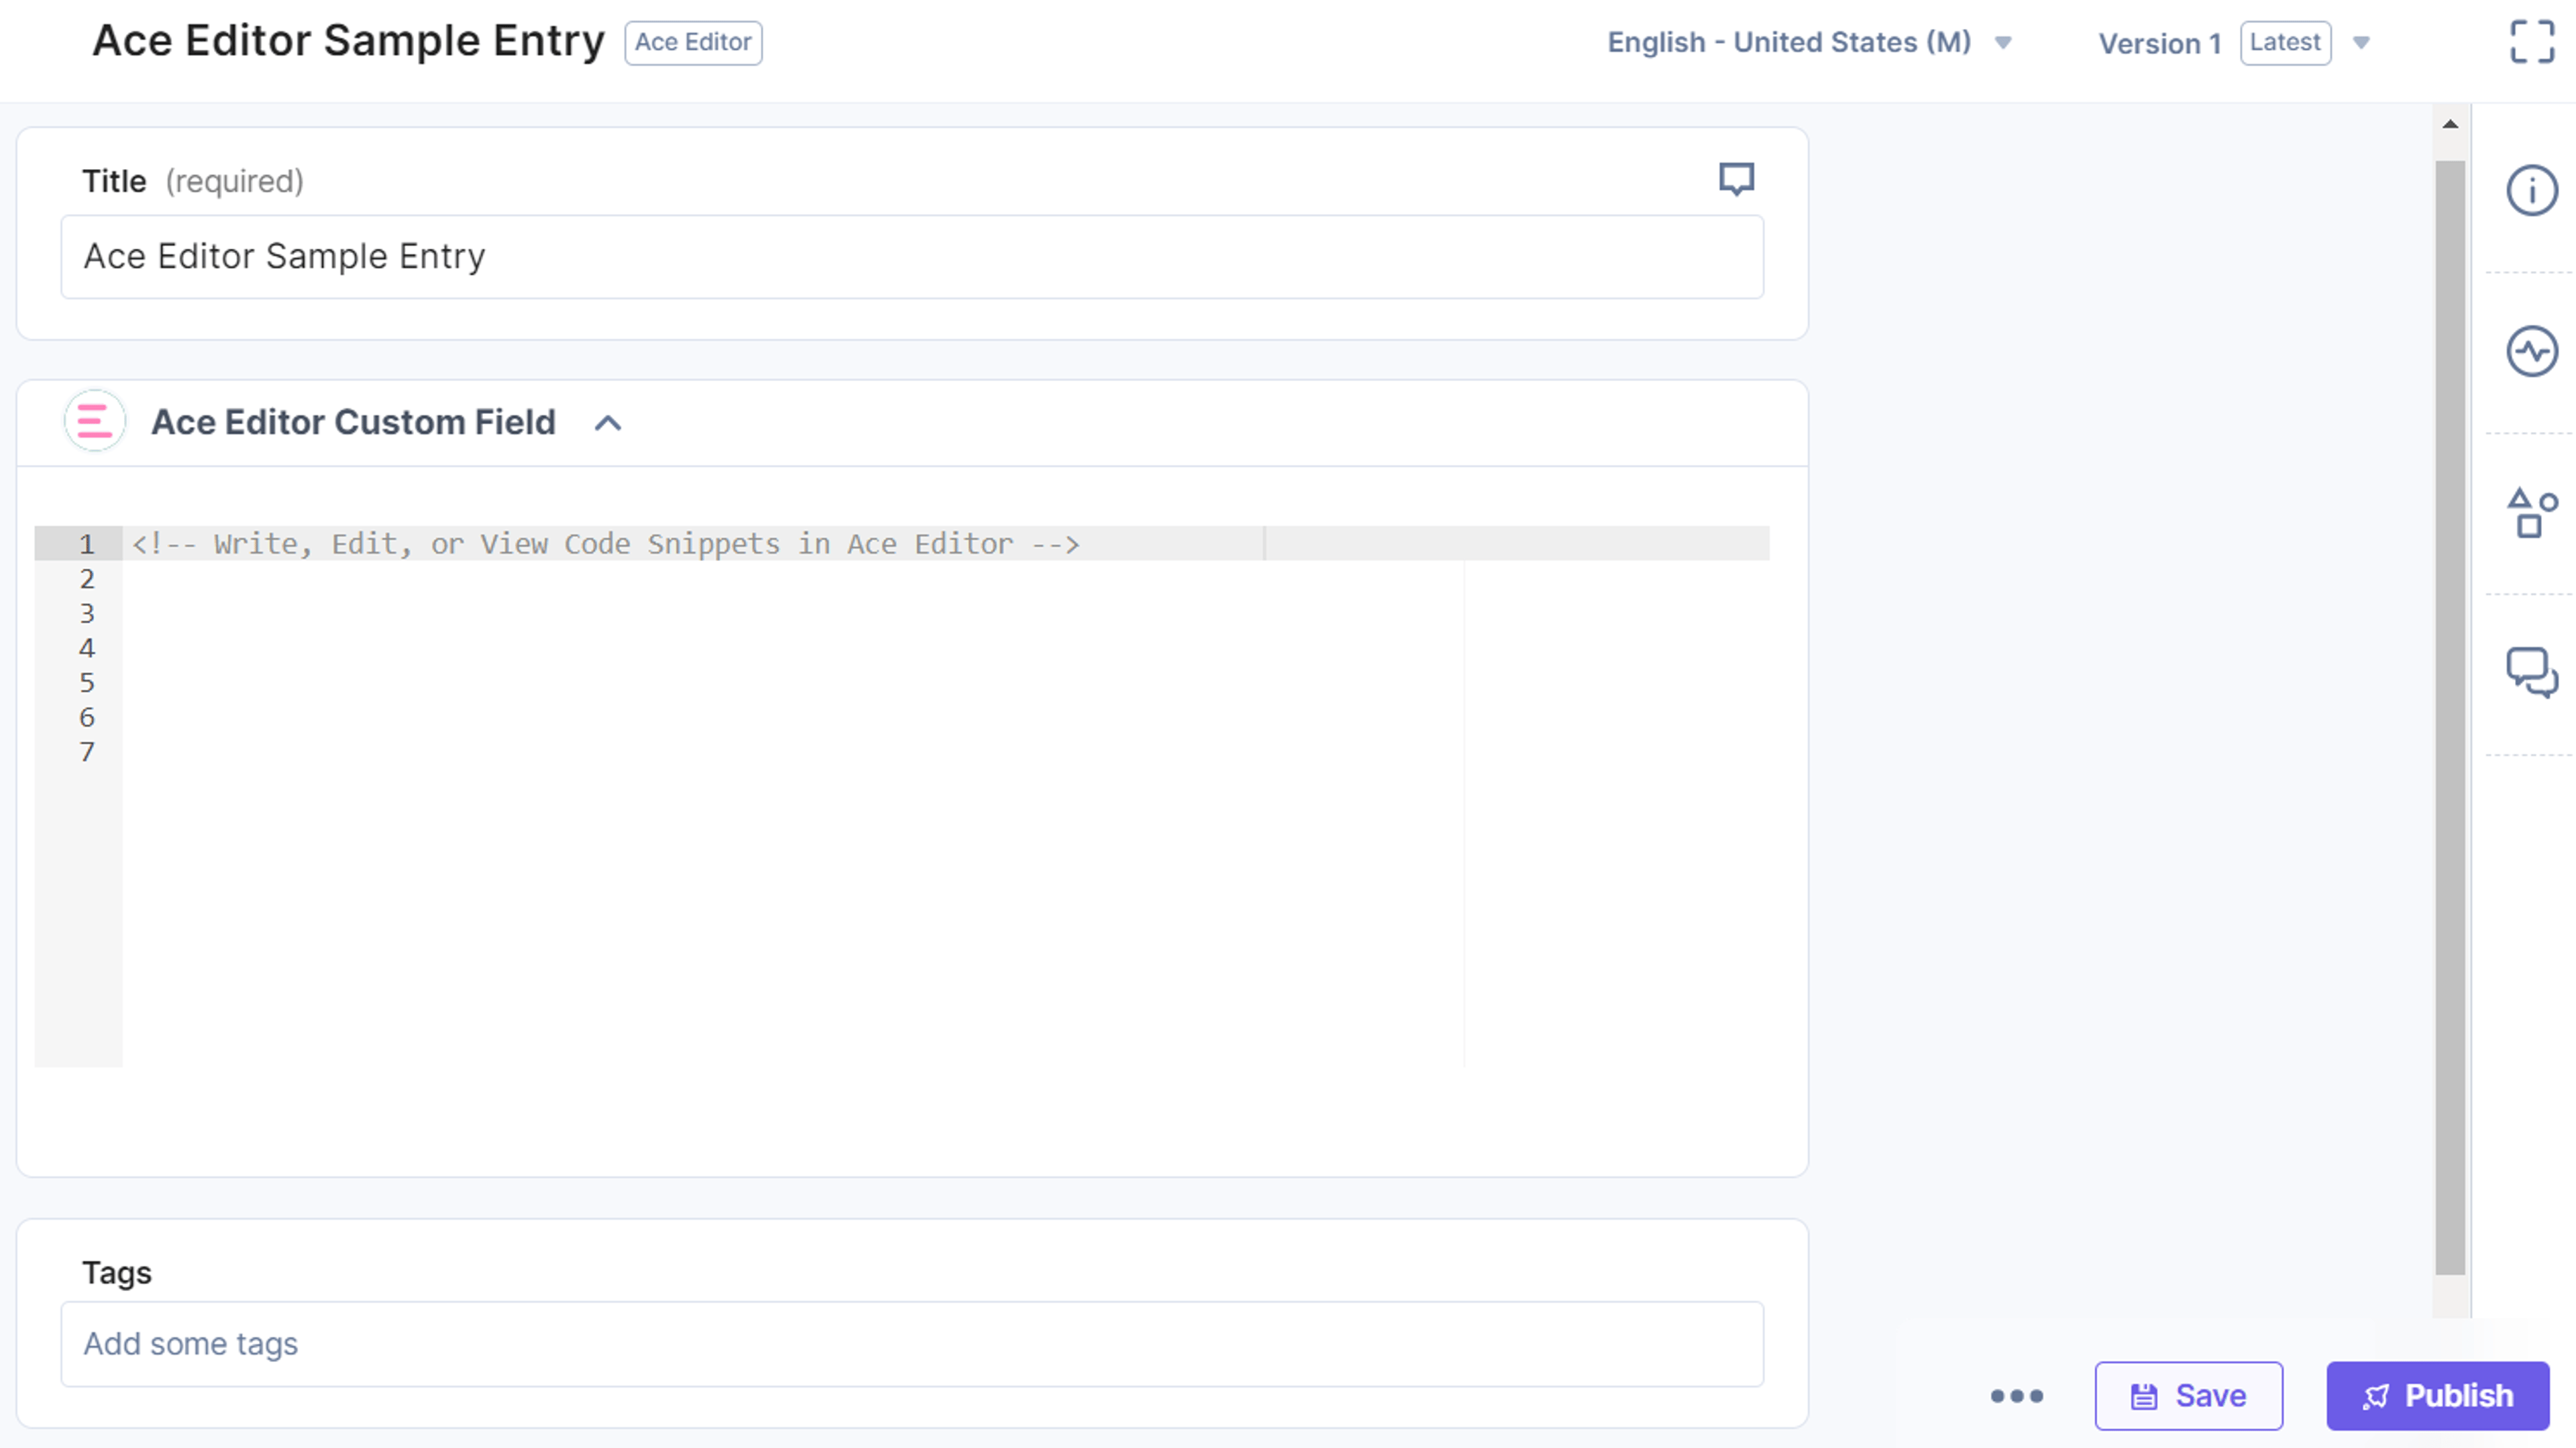
Task: Click the Add some tags field
Action: [x=912, y=1343]
